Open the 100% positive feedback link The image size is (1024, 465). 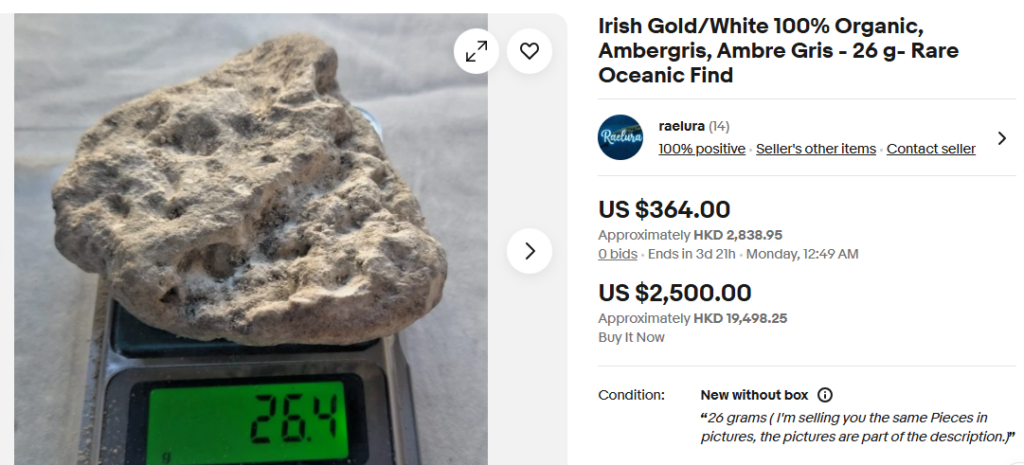[x=701, y=149]
